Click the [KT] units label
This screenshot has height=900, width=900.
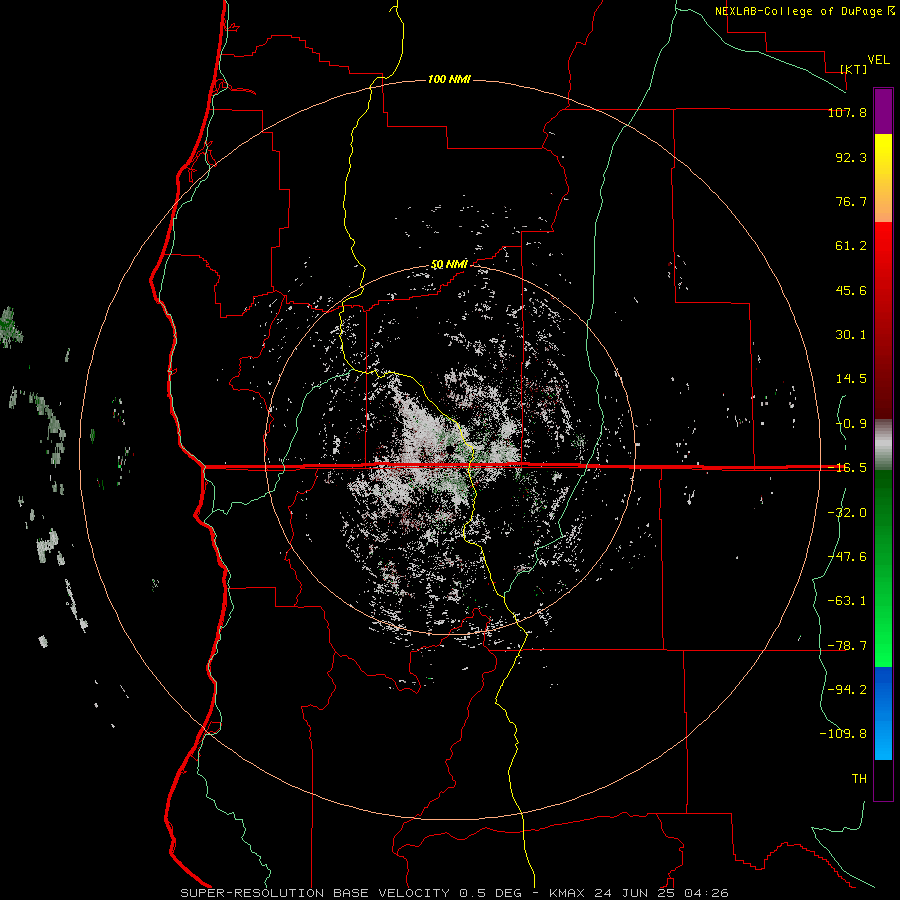pos(854,69)
